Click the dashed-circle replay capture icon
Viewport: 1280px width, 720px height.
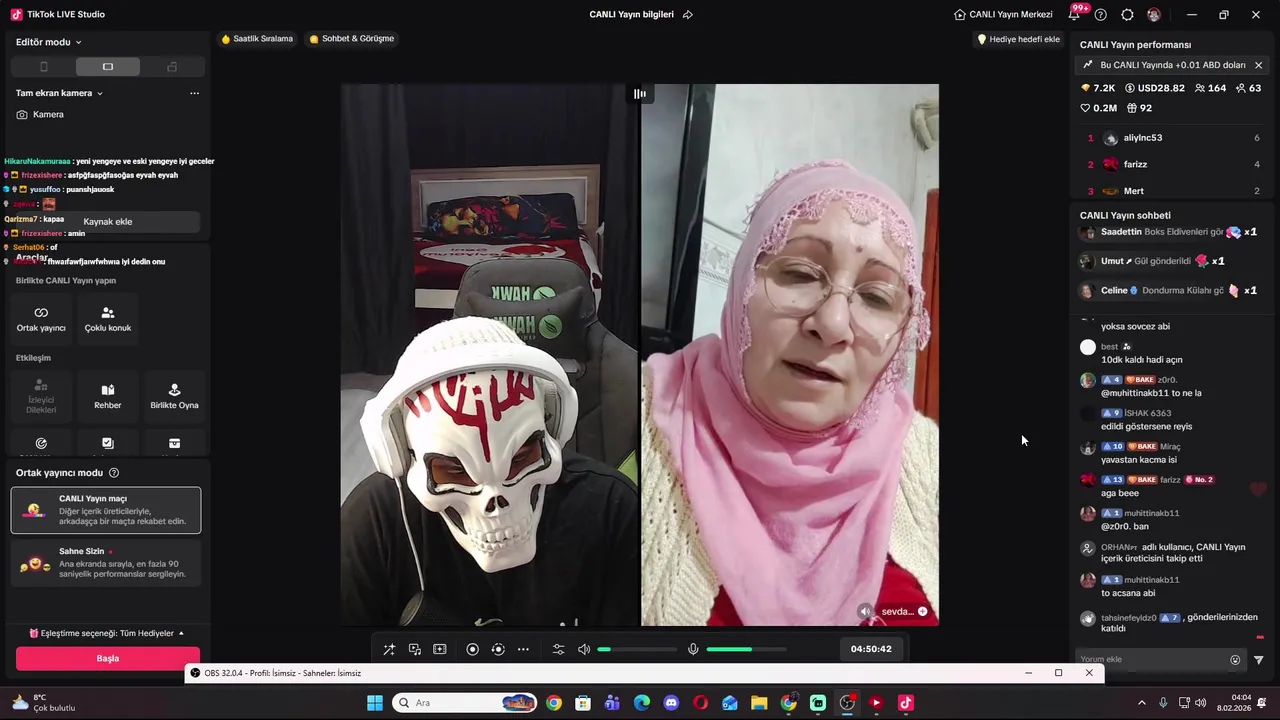point(498,649)
